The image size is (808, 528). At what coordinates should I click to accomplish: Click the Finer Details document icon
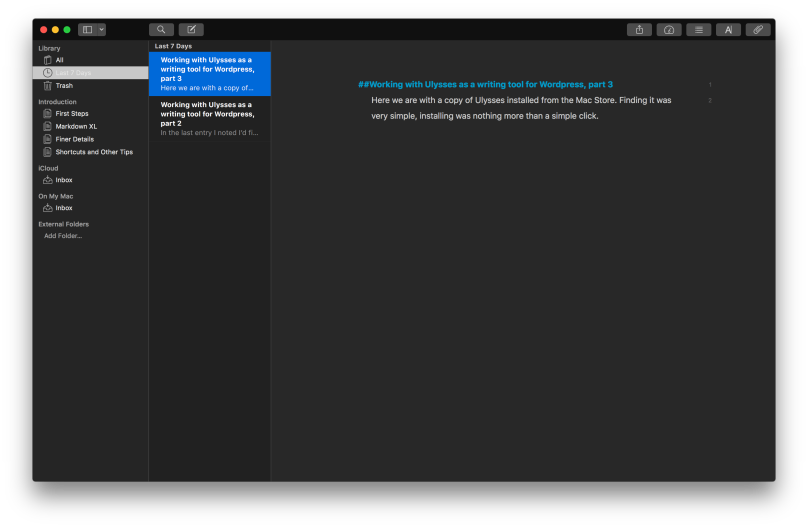47,140
